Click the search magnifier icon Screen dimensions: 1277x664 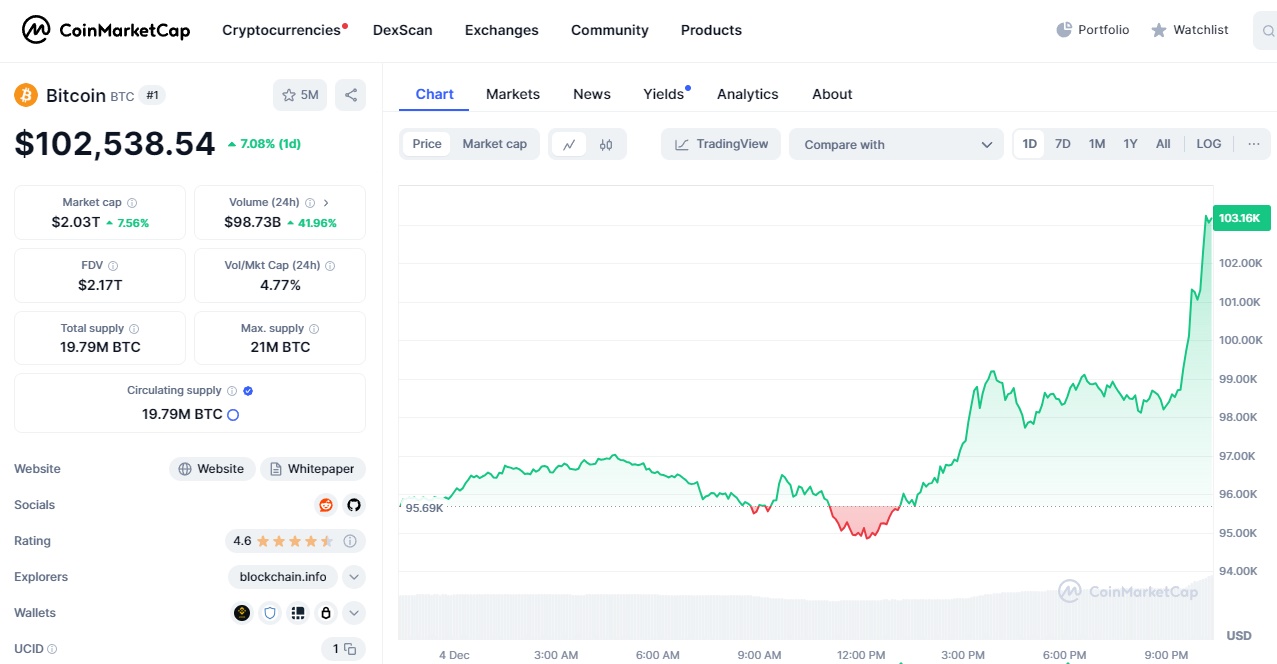1268,31
